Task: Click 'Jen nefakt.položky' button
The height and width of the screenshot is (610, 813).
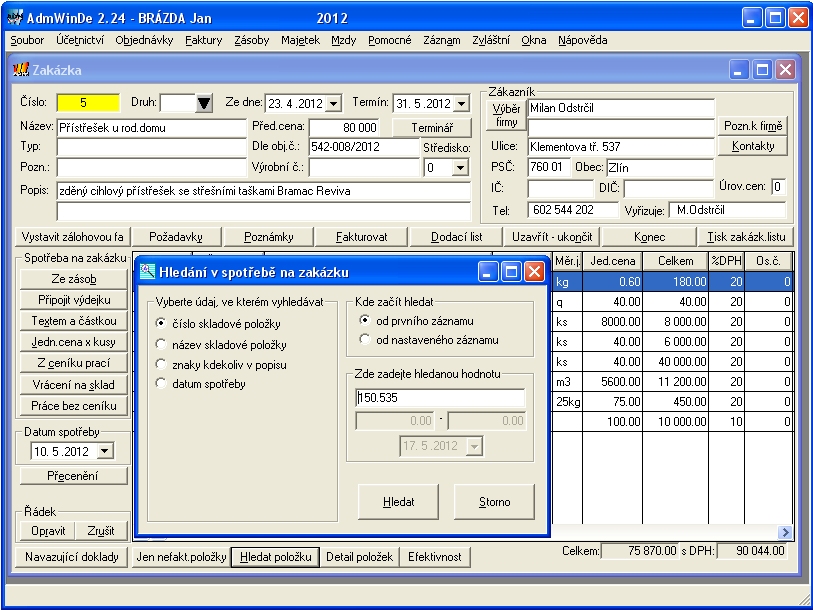Action: 181,557
